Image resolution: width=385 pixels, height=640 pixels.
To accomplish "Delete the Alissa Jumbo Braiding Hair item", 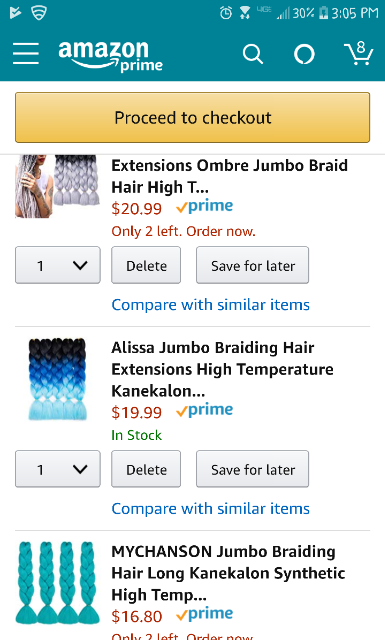I will 146,469.
